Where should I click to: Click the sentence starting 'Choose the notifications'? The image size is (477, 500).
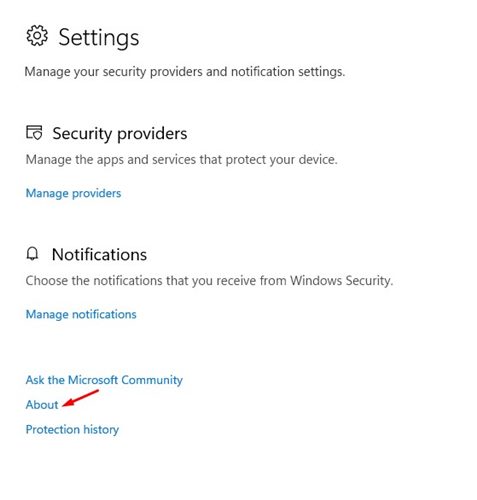pyautogui.click(x=209, y=281)
